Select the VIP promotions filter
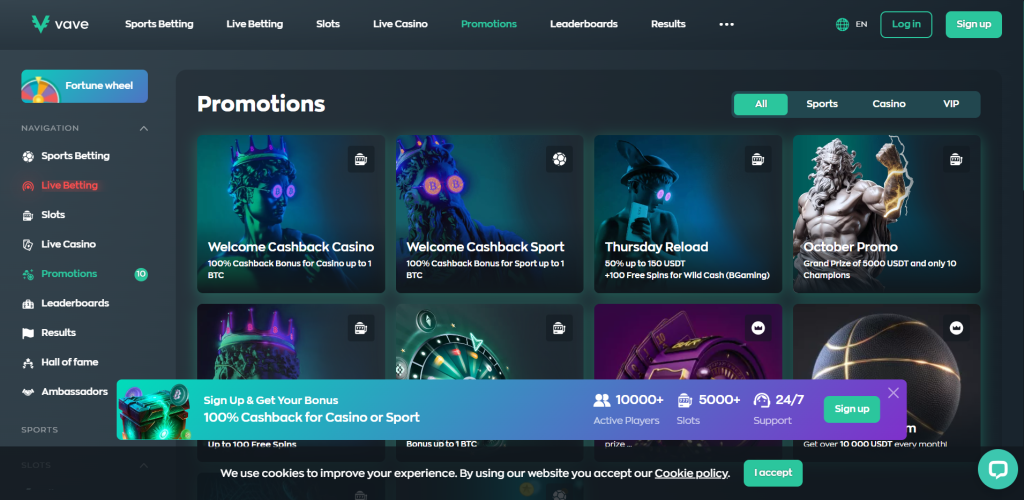This screenshot has height=500, width=1024. 951,104
